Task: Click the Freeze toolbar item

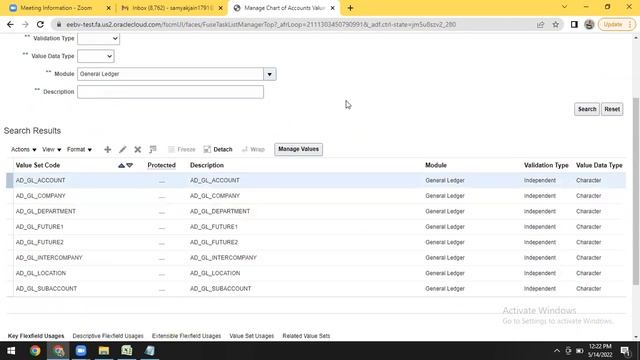Action: pos(182,149)
